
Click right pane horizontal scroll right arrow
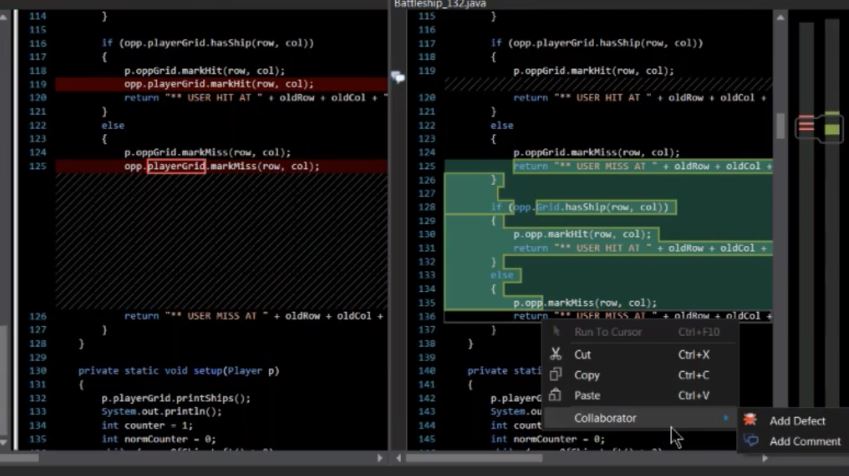pos(765,458)
